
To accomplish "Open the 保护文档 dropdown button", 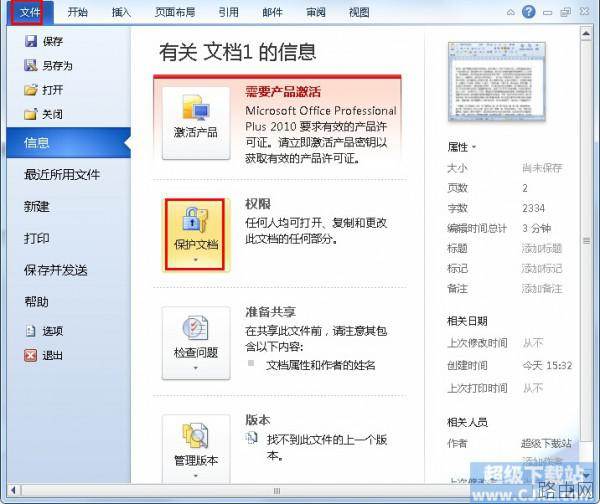I will click(x=195, y=234).
